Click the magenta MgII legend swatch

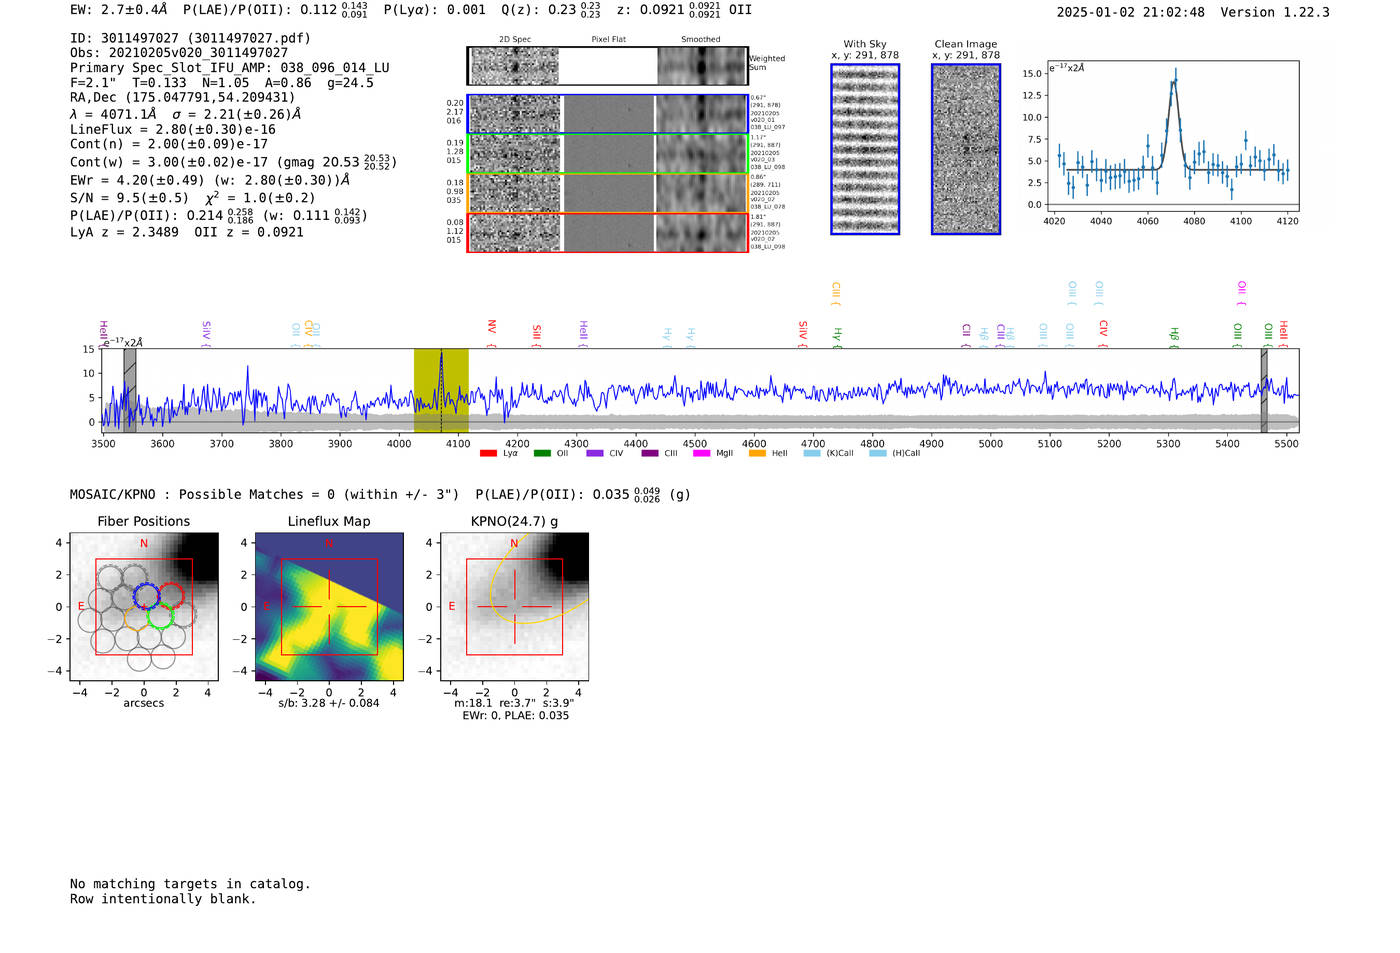(704, 453)
